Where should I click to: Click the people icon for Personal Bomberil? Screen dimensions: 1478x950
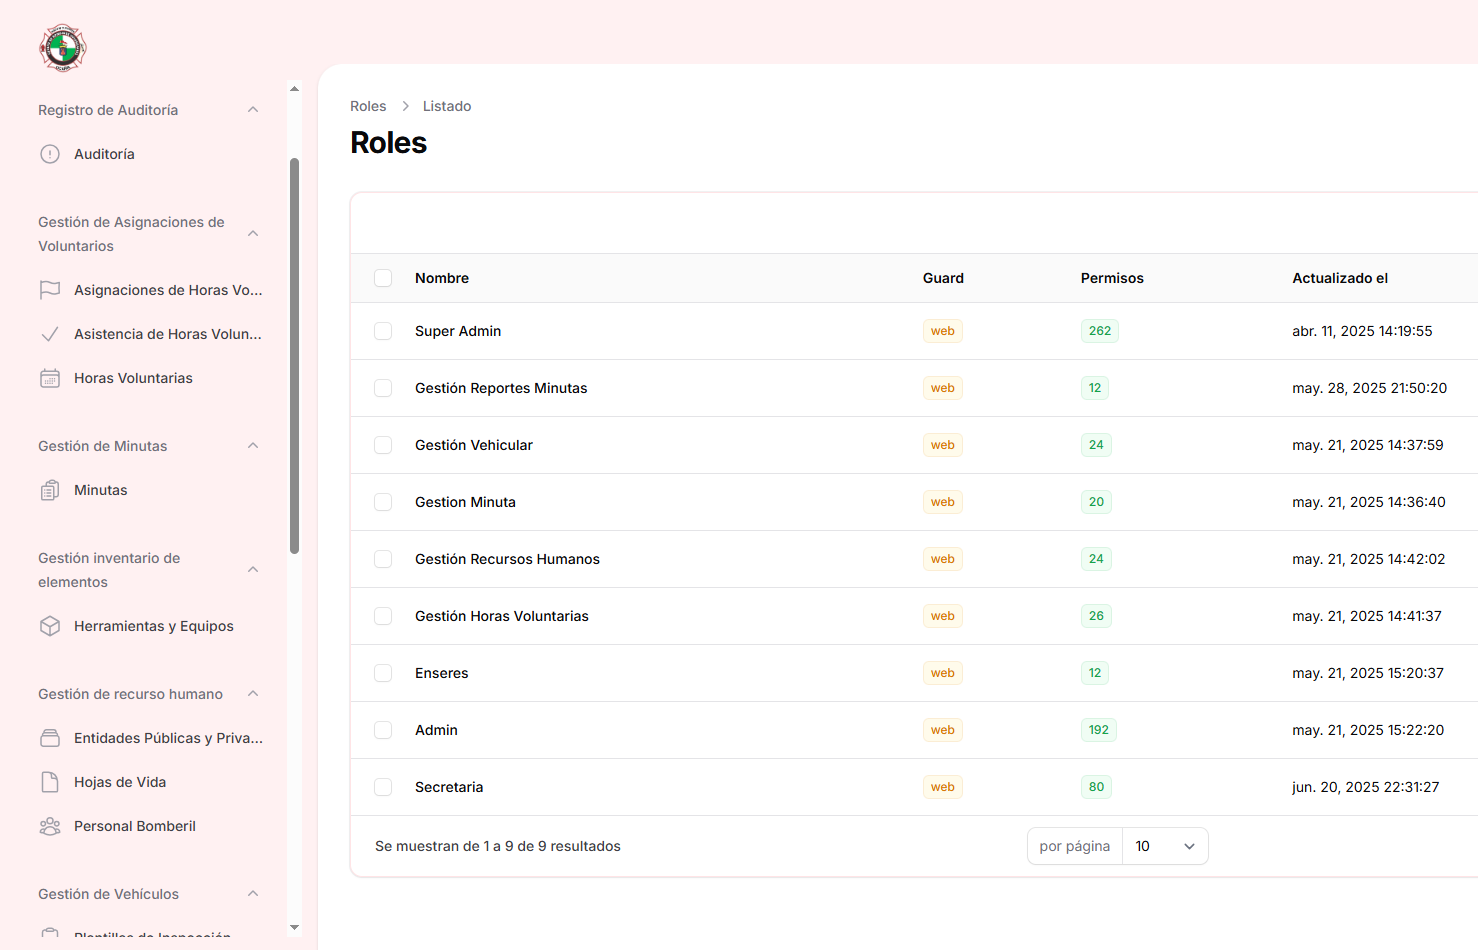(50, 826)
